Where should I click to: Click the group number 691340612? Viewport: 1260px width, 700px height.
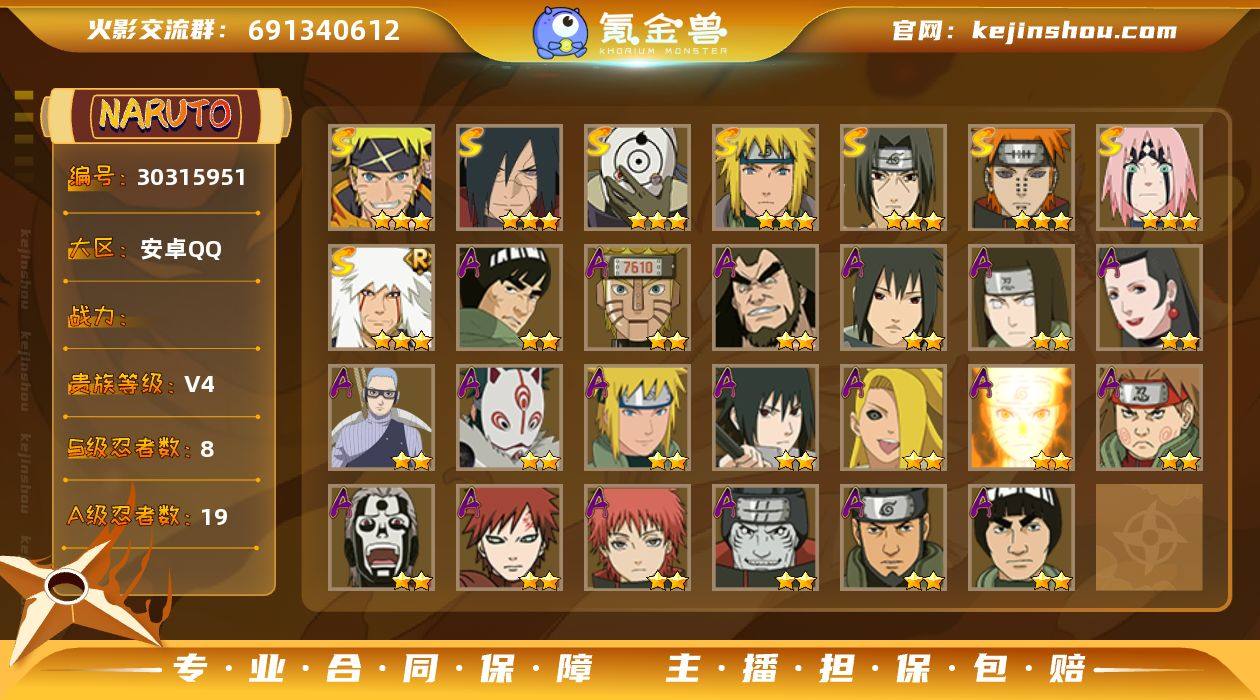click(x=324, y=30)
